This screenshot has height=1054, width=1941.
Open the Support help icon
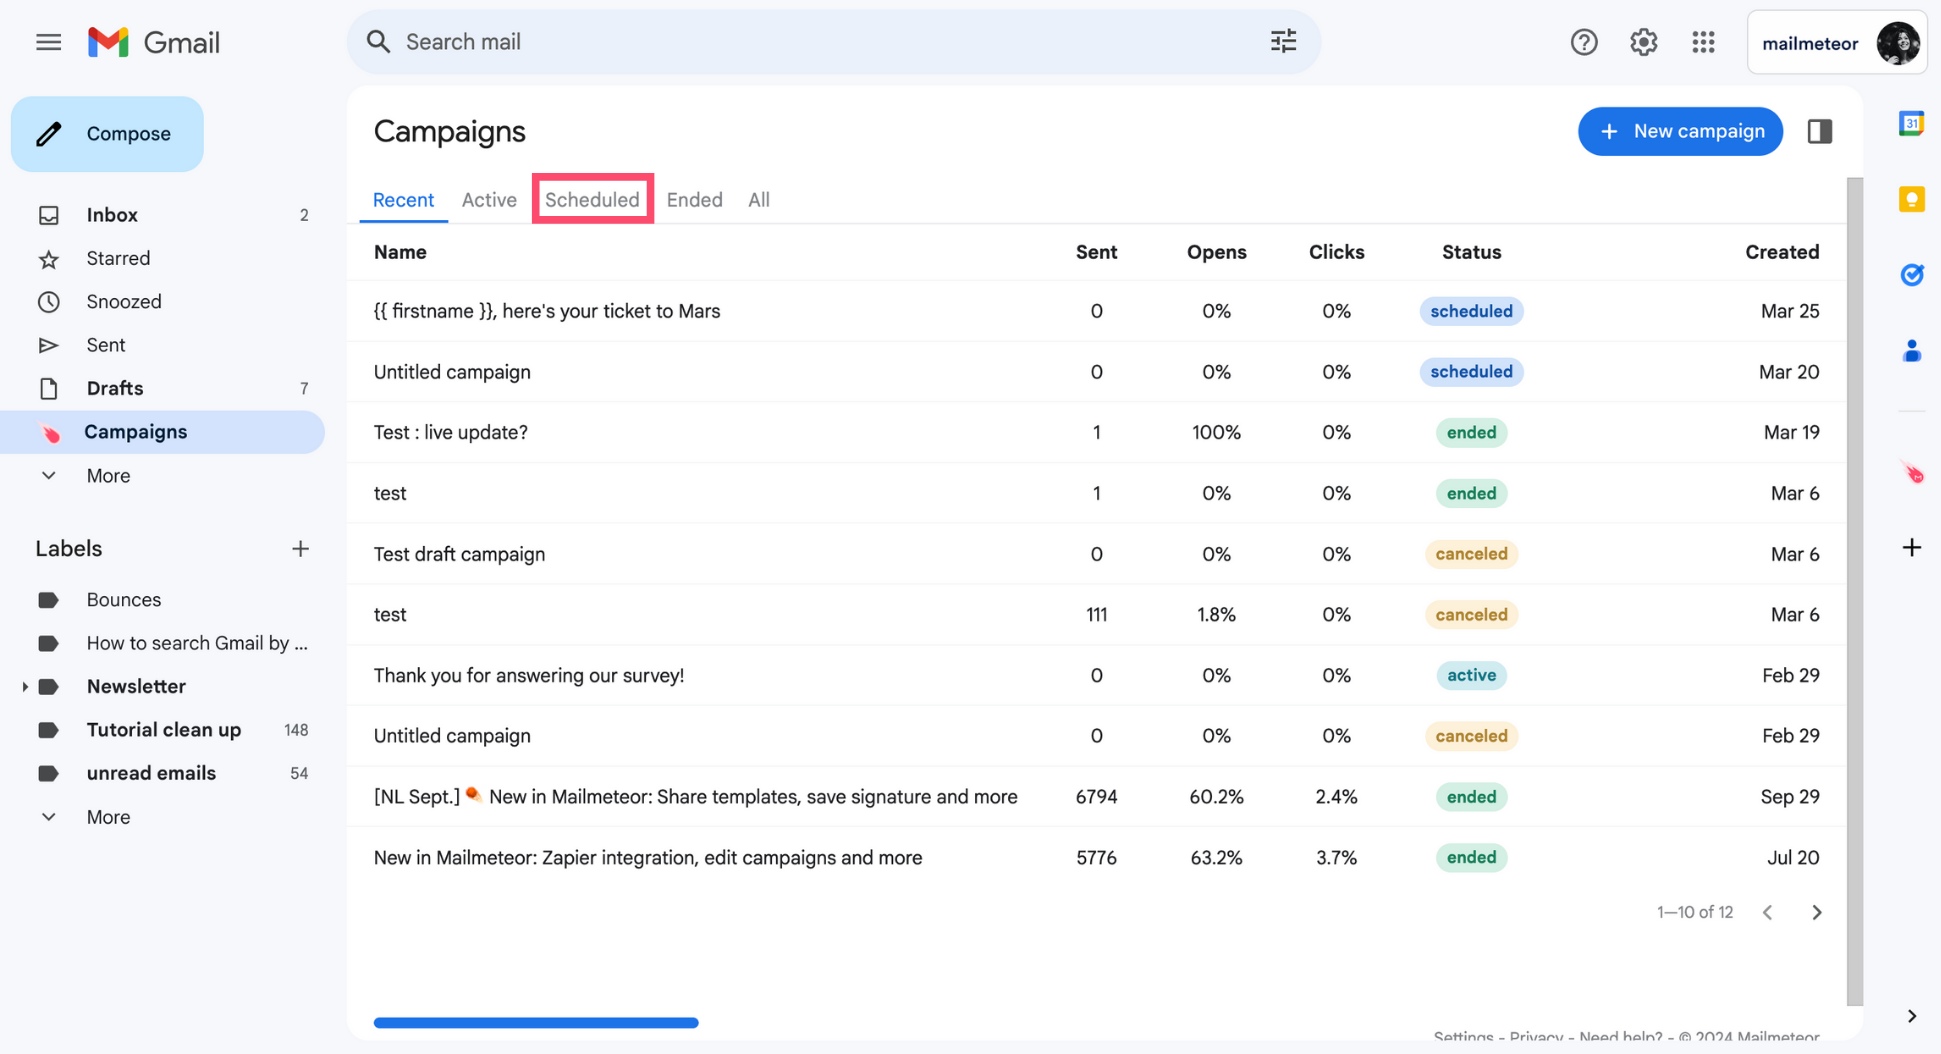[x=1584, y=42]
